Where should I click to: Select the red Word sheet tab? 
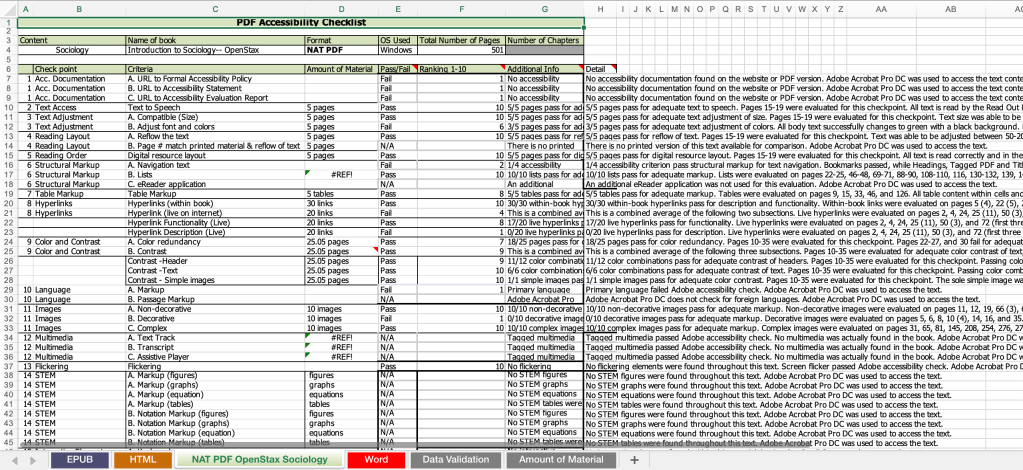(x=376, y=459)
